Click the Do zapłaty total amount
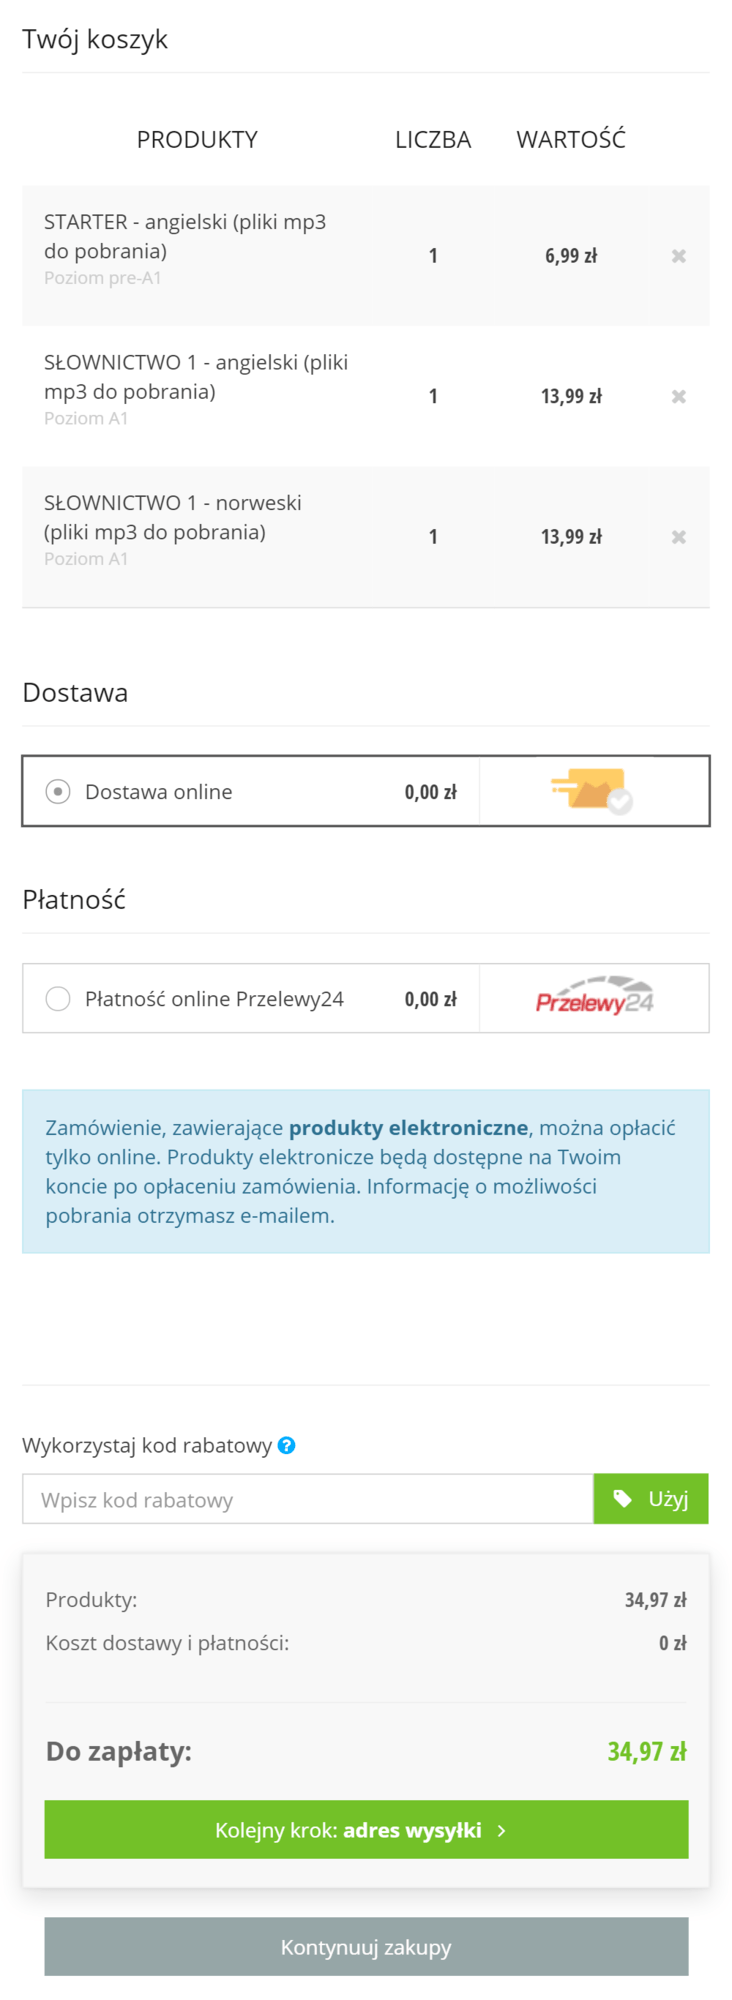The width and height of the screenshot is (732, 2000). [x=646, y=1751]
